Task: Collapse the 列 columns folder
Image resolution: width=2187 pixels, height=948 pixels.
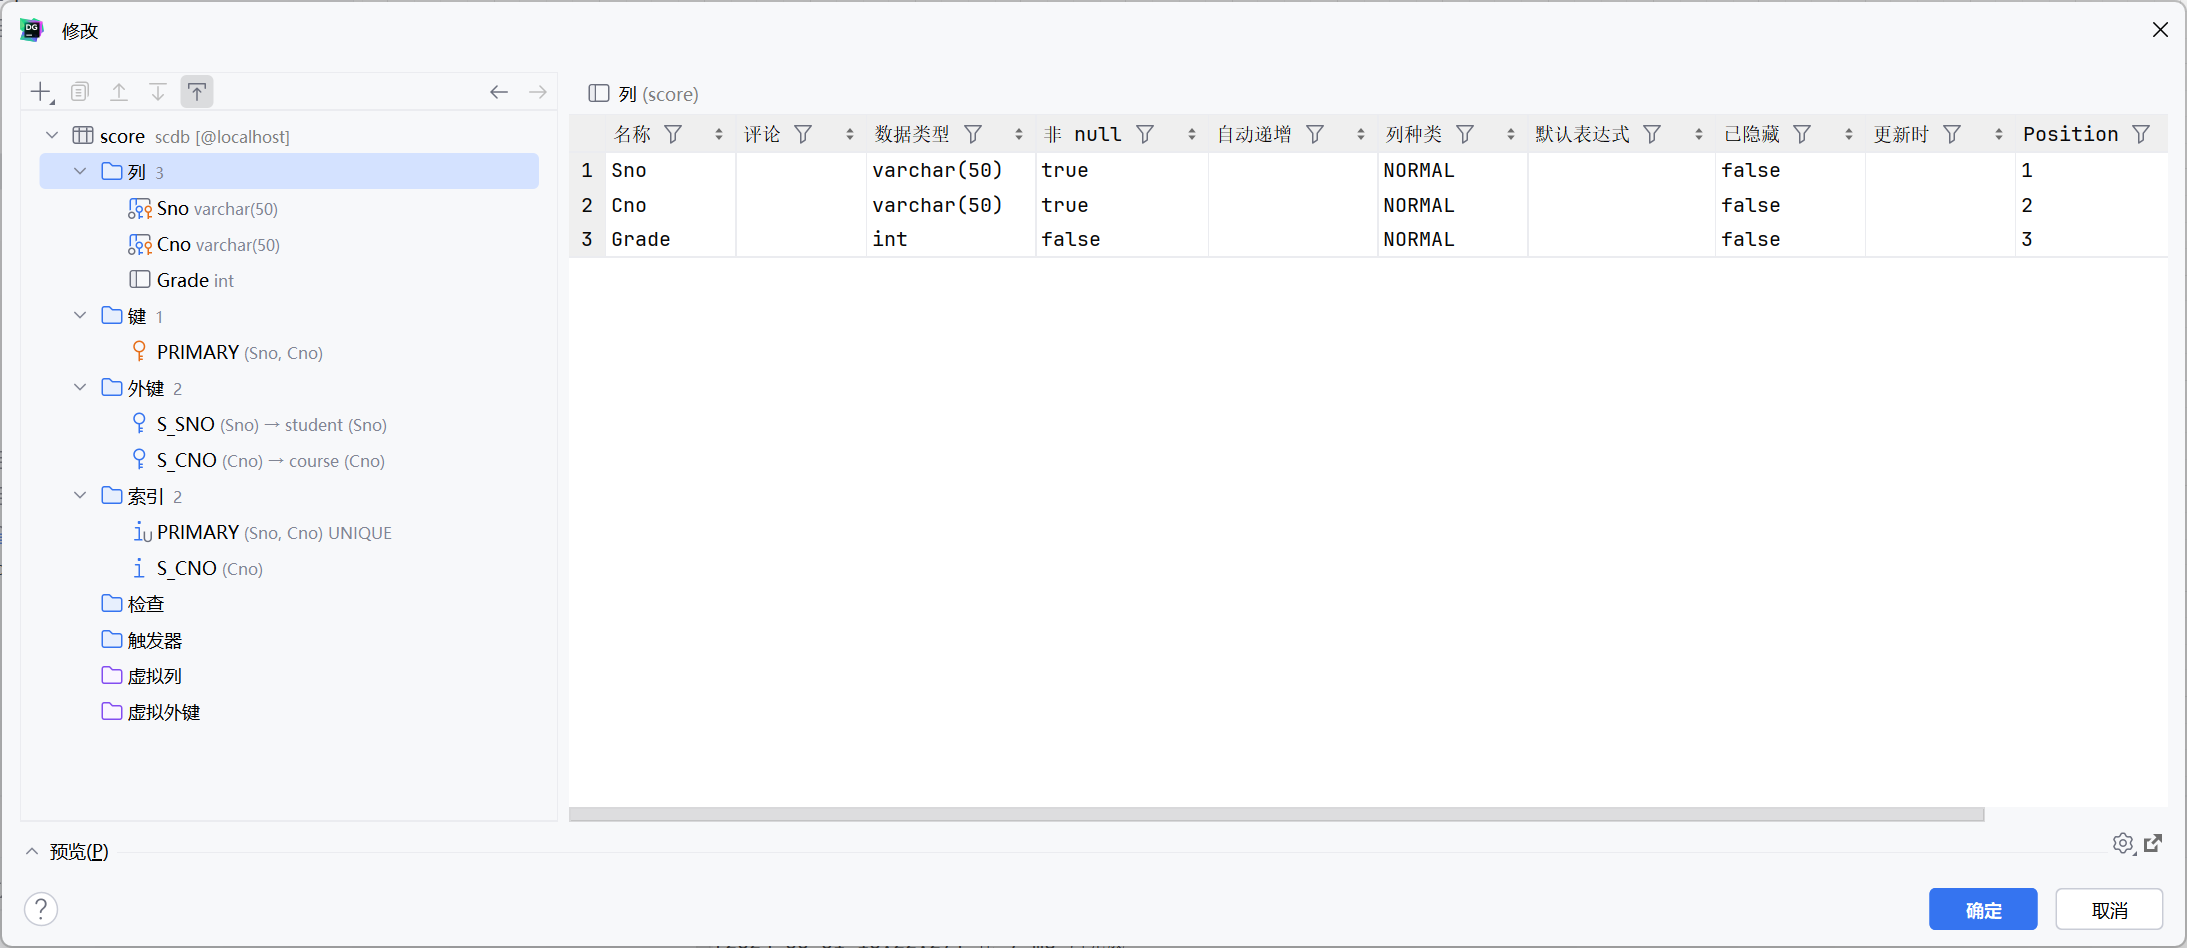Action: 80,171
